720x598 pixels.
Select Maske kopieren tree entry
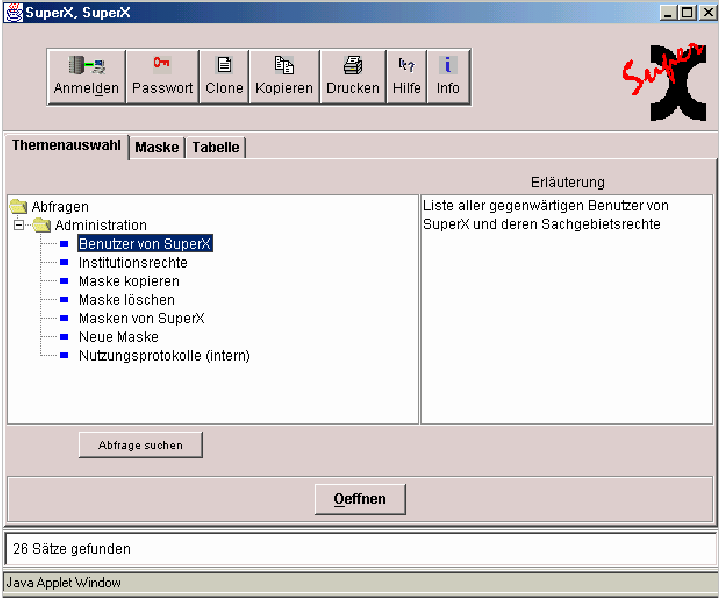(129, 281)
